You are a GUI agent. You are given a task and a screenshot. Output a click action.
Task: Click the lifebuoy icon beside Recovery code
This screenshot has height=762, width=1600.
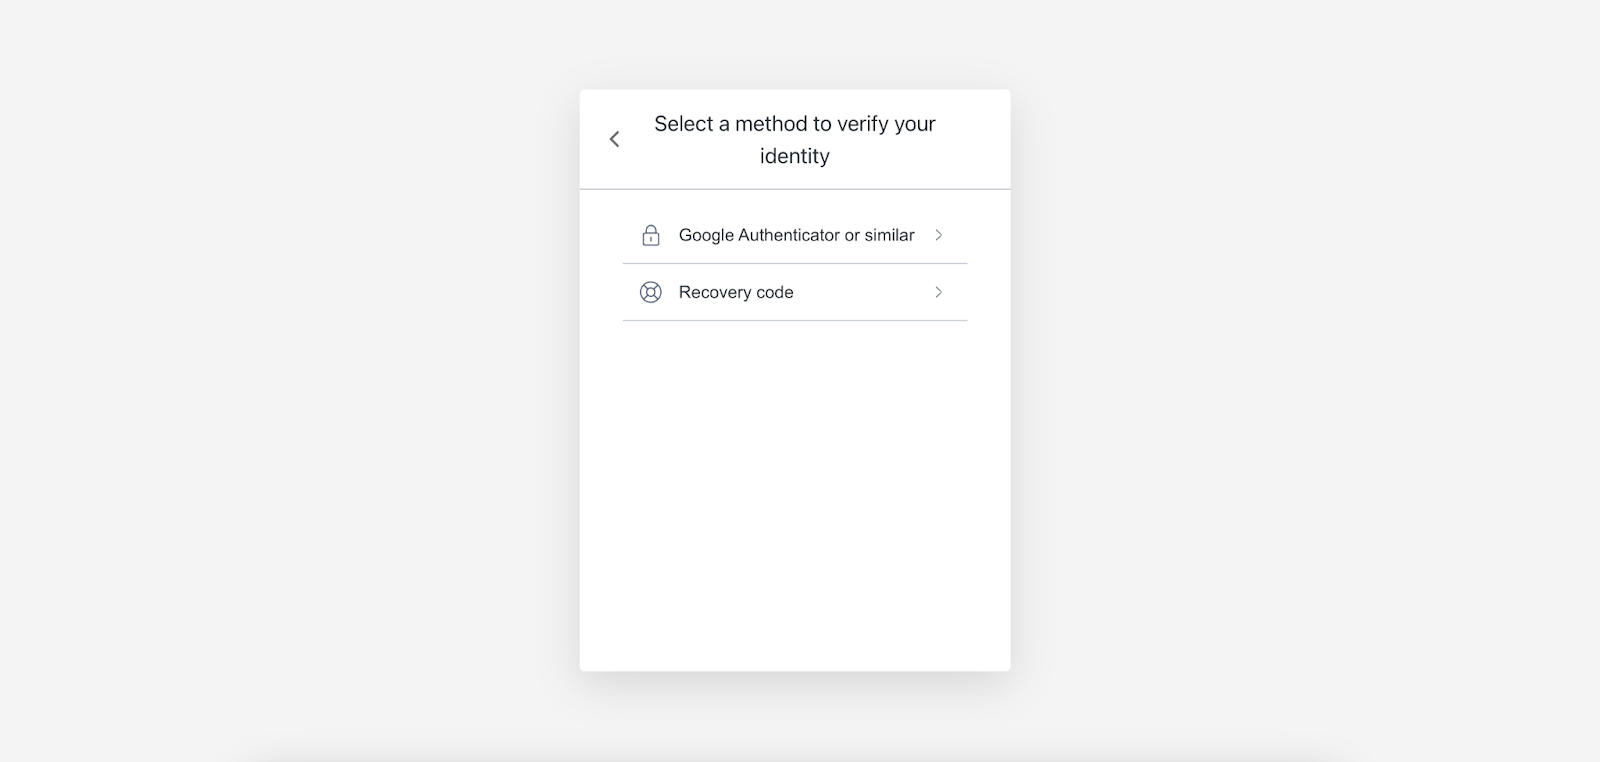pos(651,292)
